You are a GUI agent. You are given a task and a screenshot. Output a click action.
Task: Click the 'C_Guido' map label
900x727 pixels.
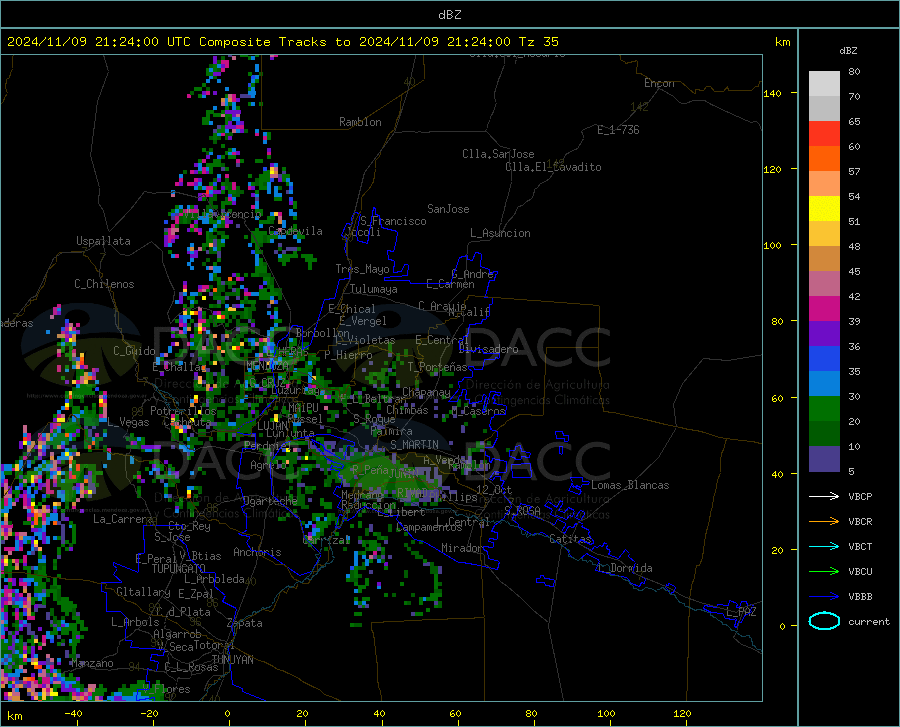tap(134, 351)
